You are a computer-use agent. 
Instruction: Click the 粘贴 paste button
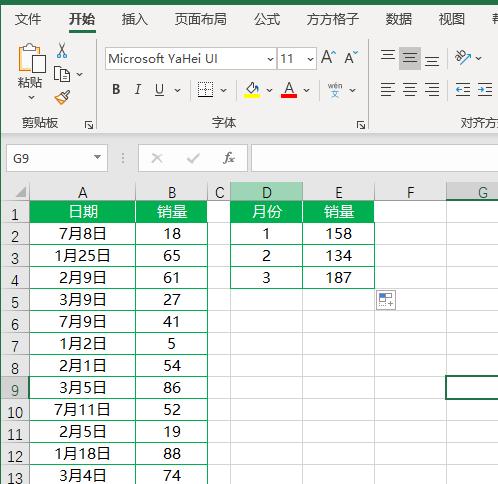coord(30,72)
